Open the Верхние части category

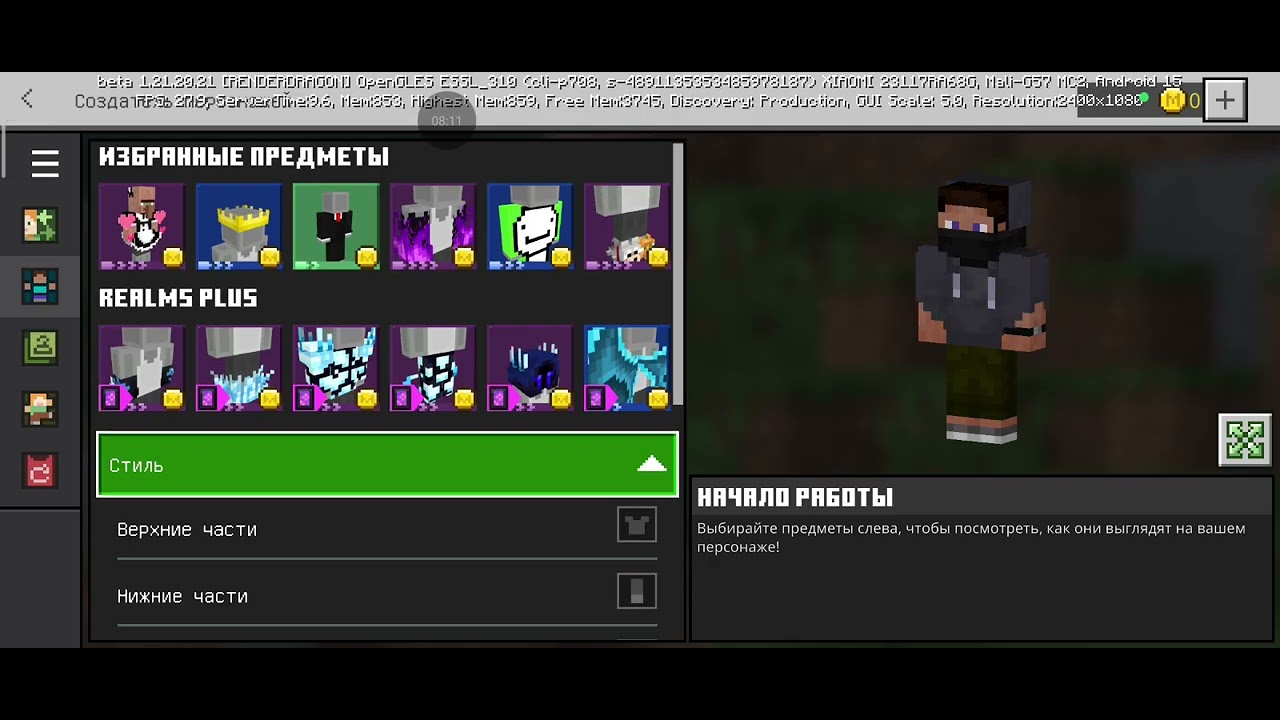(x=387, y=528)
